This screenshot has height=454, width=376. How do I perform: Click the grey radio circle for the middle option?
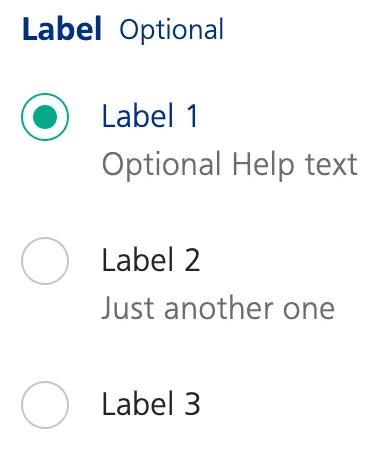(45, 261)
